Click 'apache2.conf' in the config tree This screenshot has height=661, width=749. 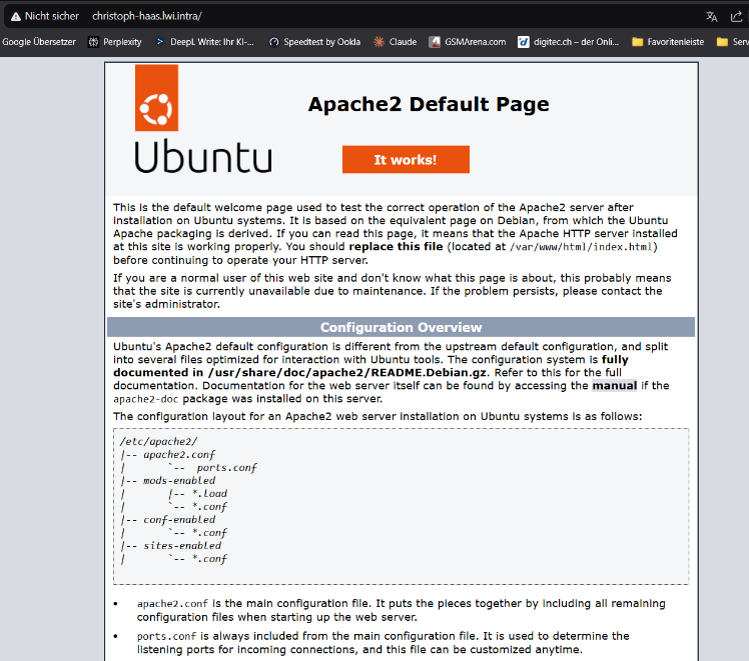pos(179,455)
